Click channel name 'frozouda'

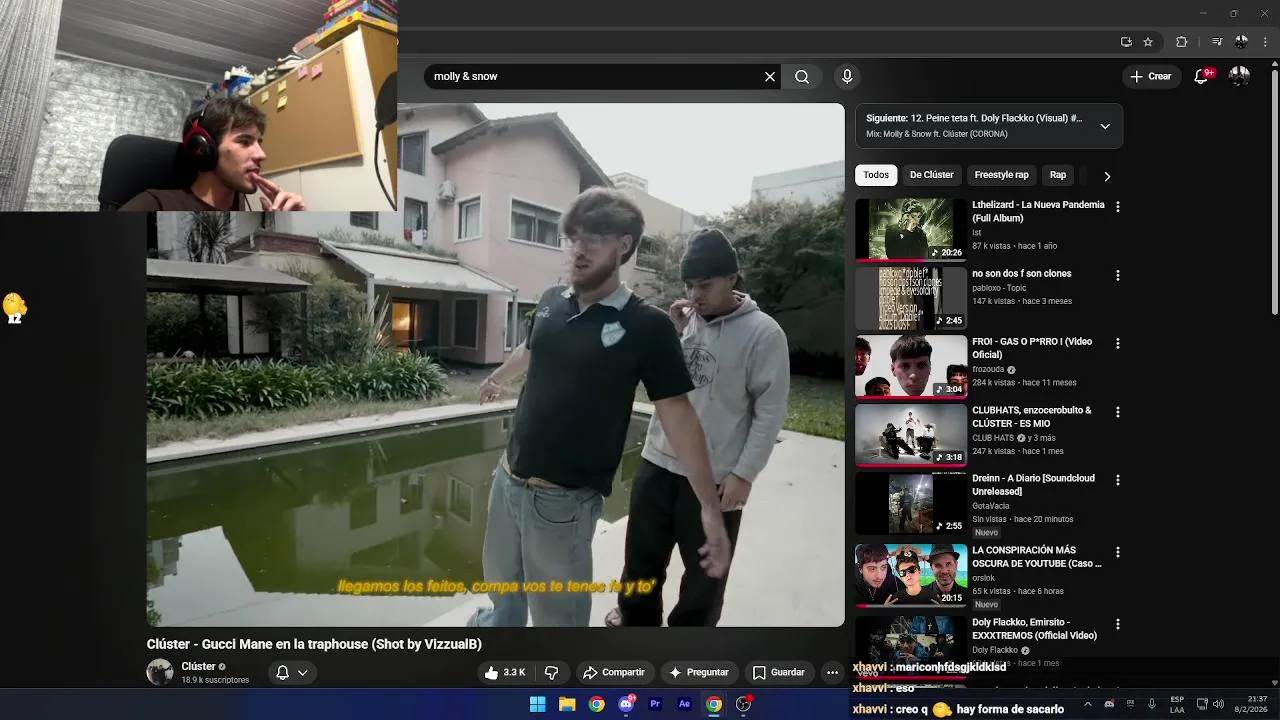click(987, 369)
